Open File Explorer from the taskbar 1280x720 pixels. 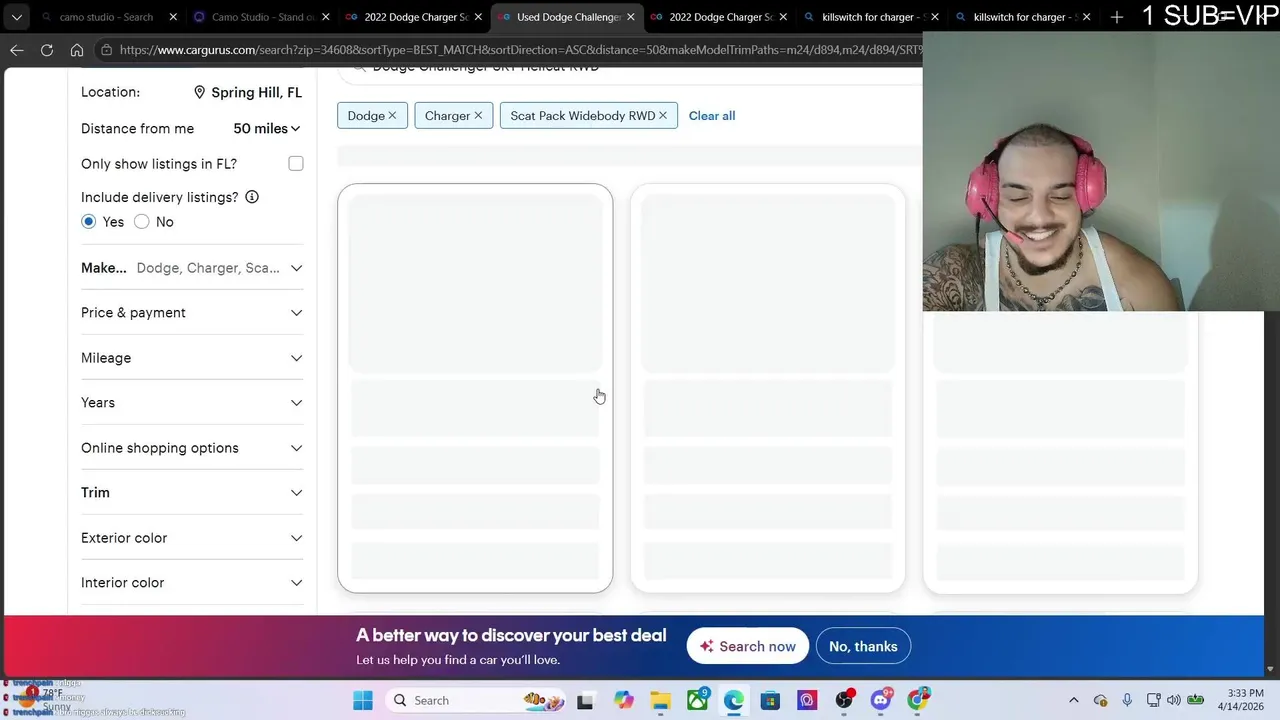pos(660,700)
